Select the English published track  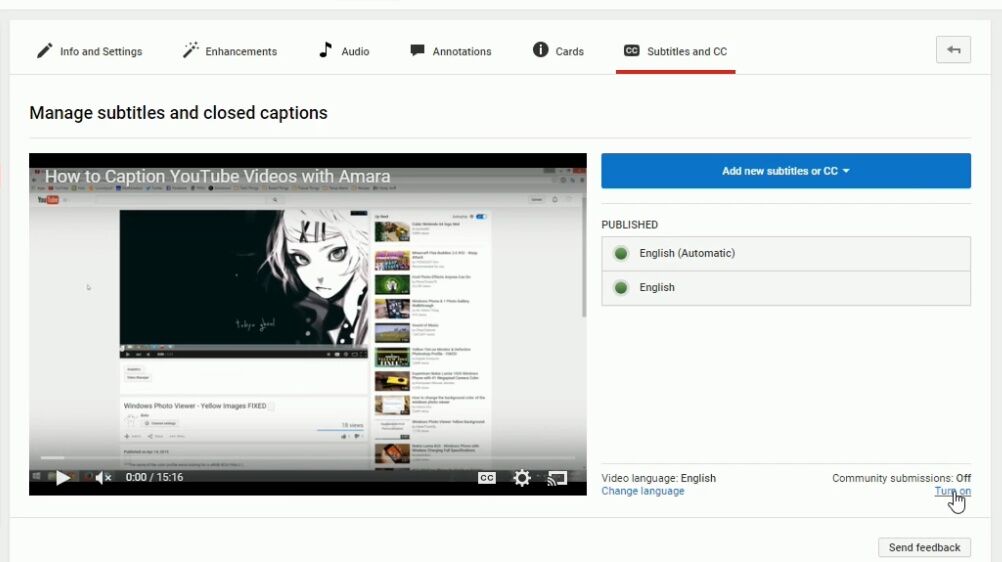[786, 288]
